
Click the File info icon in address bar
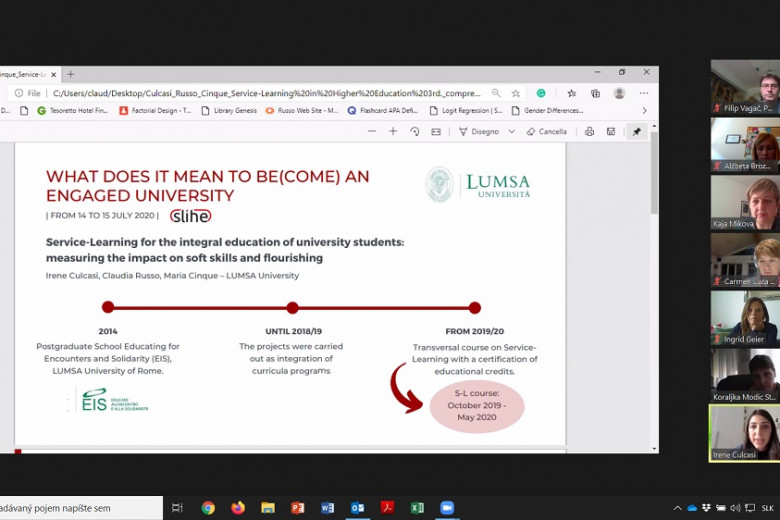point(19,93)
